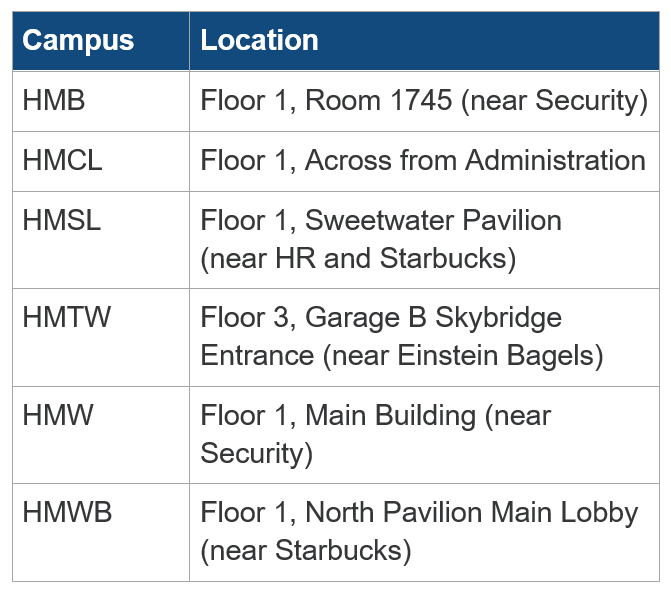Click the Campus column header
The image size is (671, 589).
[x=78, y=41]
